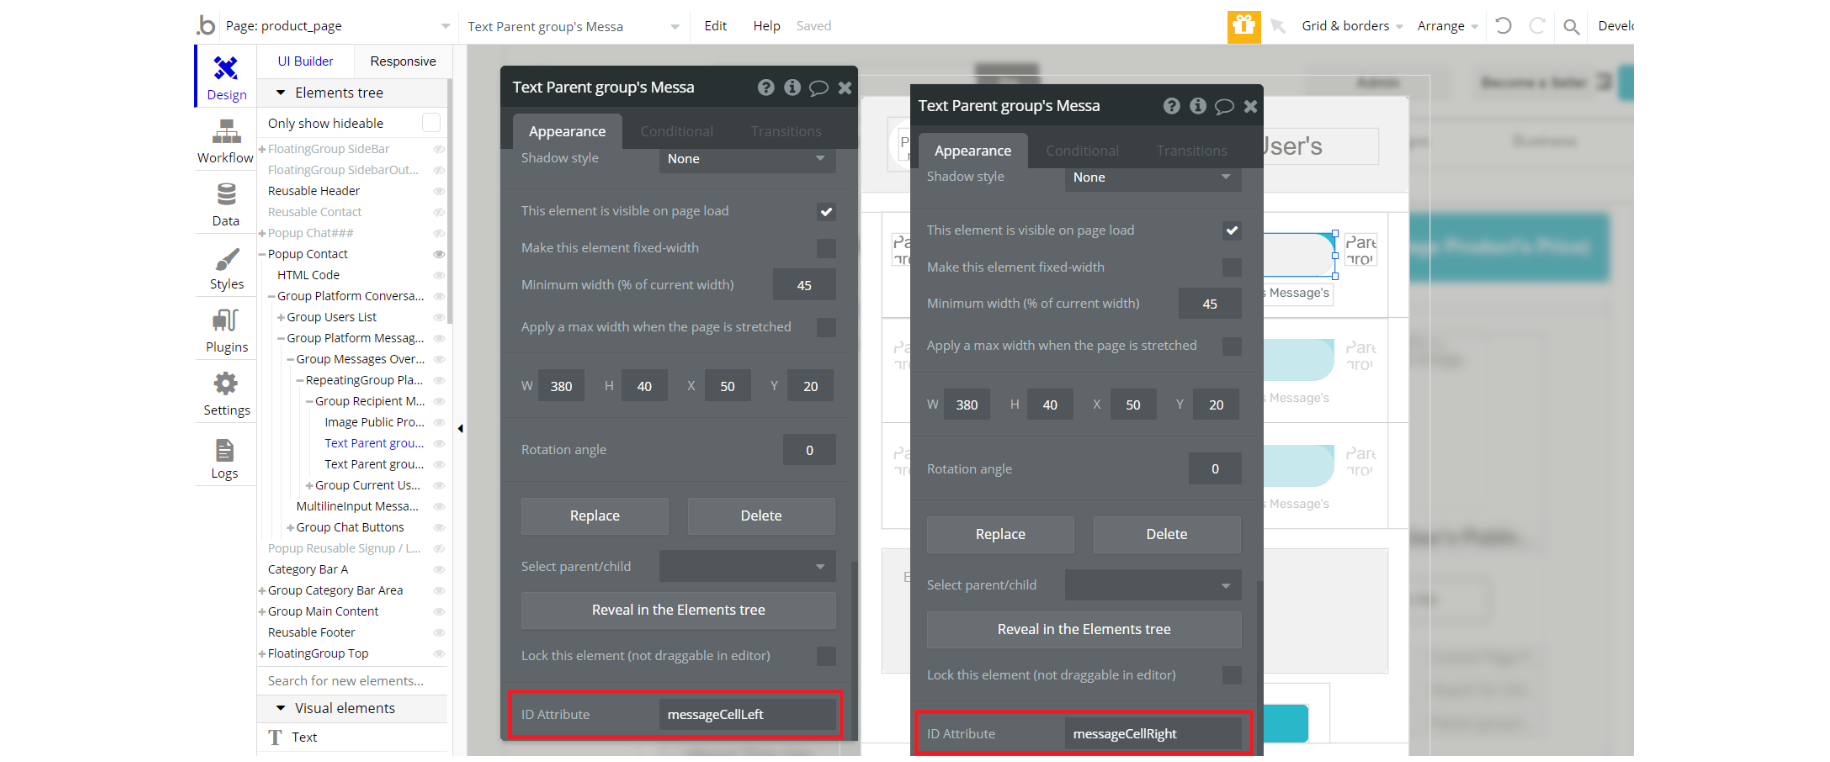Open Grid & borders dropdown

click(x=1352, y=26)
